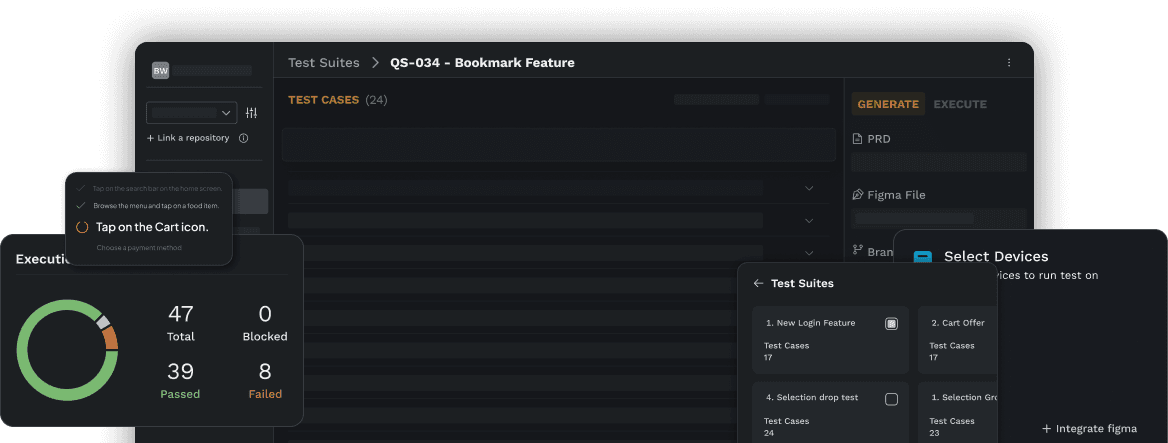Click Link a repository
This screenshot has width=1168, height=443.
tap(188, 138)
